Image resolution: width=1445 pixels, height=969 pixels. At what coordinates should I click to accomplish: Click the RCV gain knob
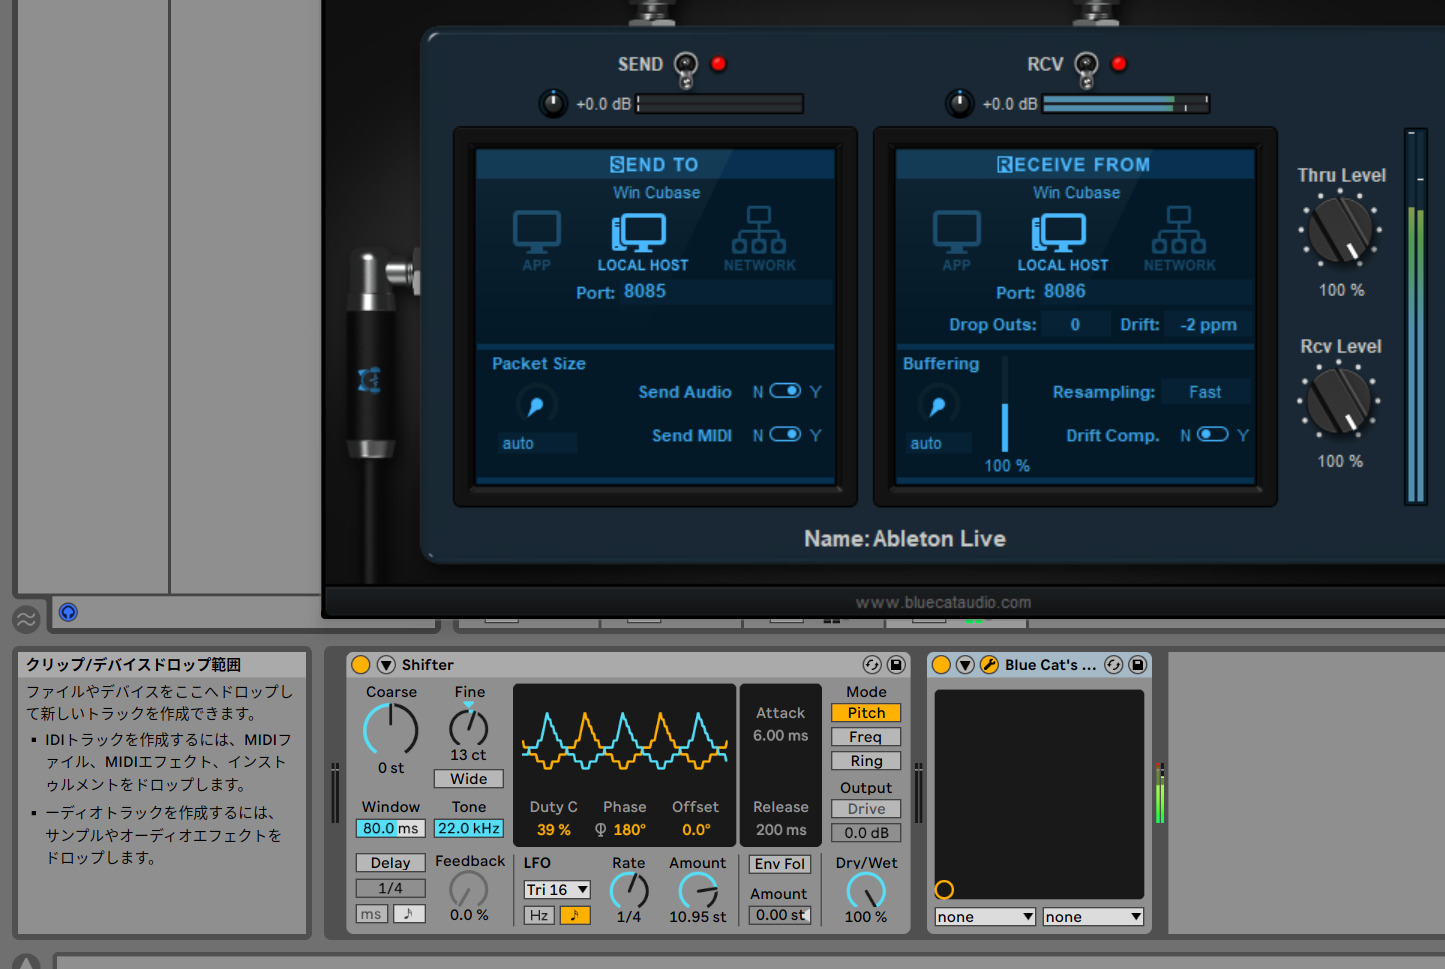pos(960,103)
